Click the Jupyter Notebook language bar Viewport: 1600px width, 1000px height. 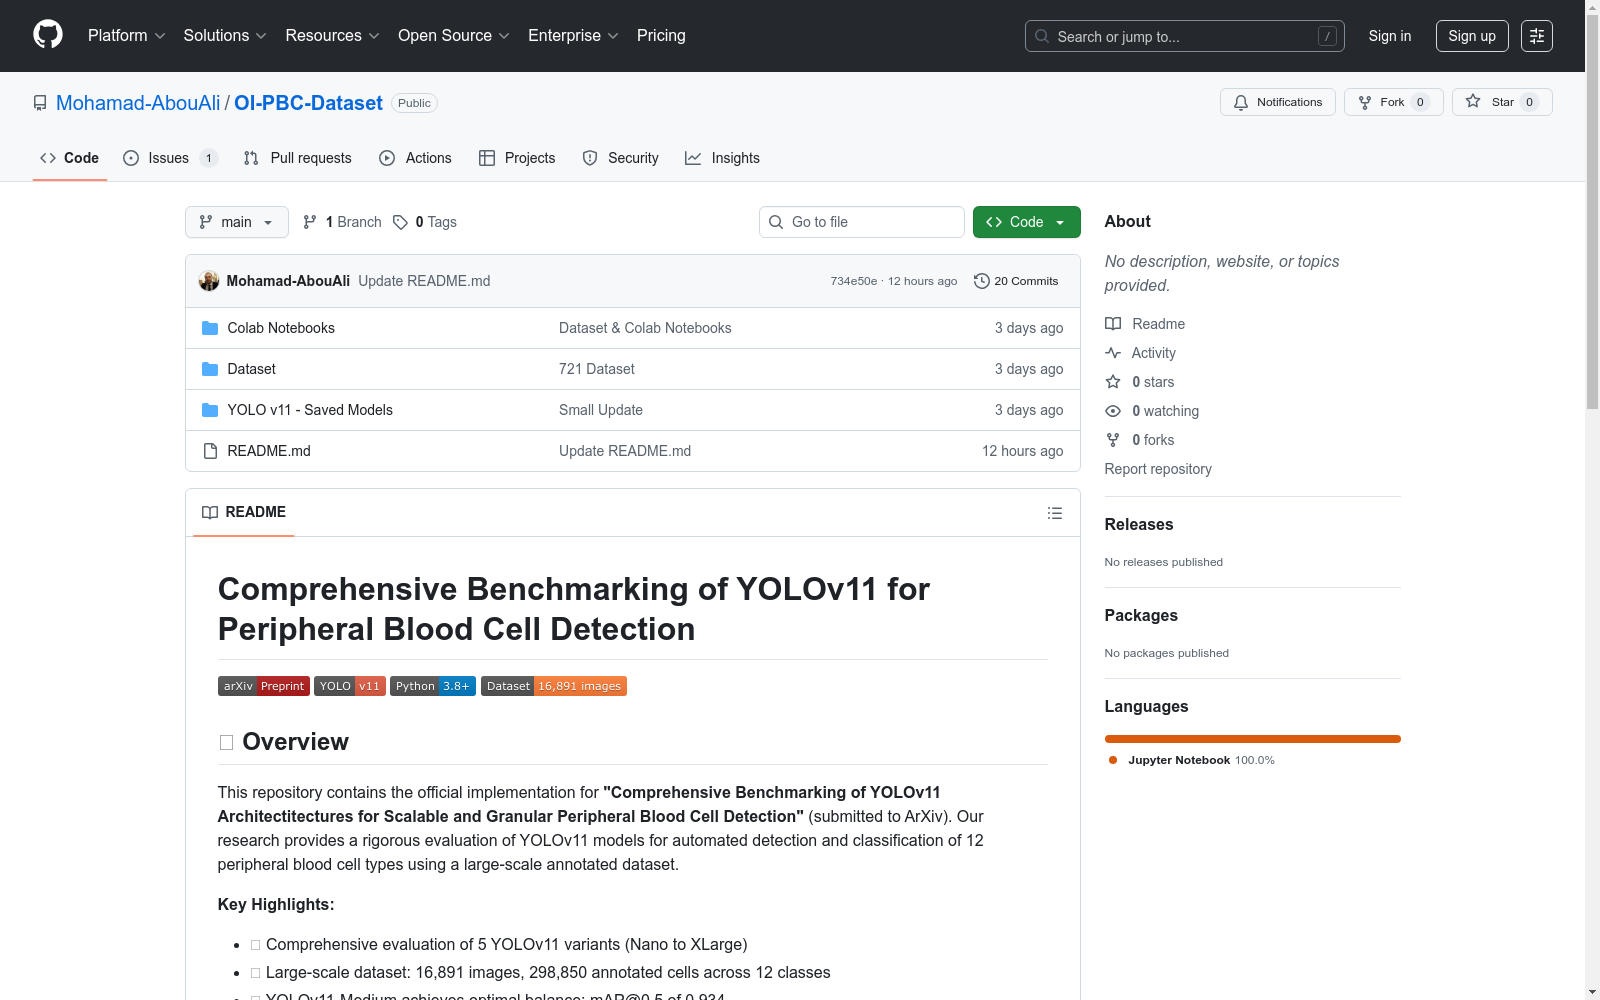click(x=1253, y=739)
